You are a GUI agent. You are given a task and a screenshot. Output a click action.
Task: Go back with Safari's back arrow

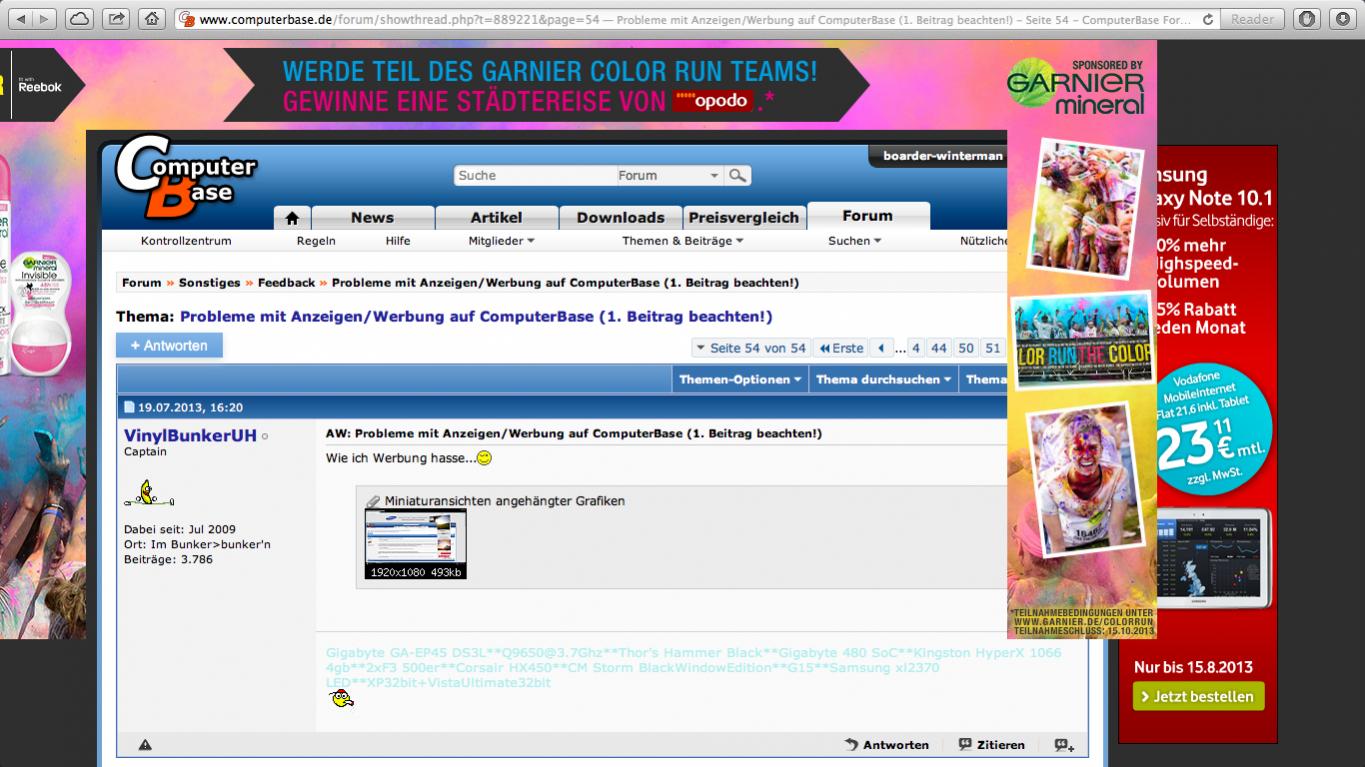pyautogui.click(x=21, y=18)
